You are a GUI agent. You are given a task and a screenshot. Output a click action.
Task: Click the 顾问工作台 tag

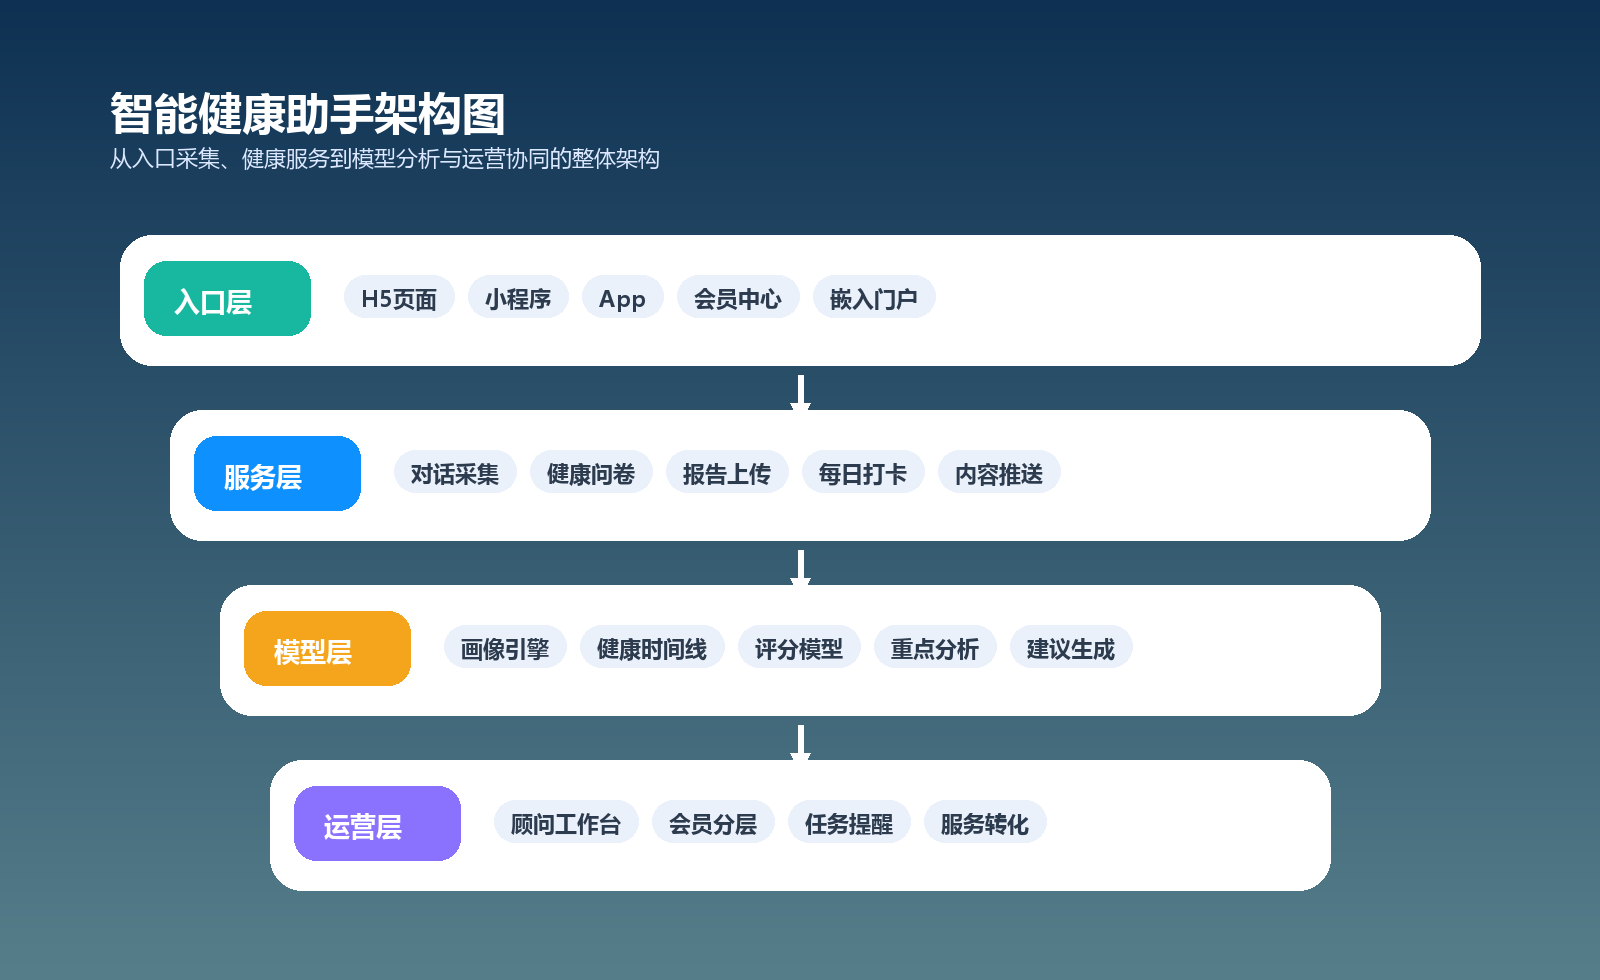pyautogui.click(x=566, y=823)
